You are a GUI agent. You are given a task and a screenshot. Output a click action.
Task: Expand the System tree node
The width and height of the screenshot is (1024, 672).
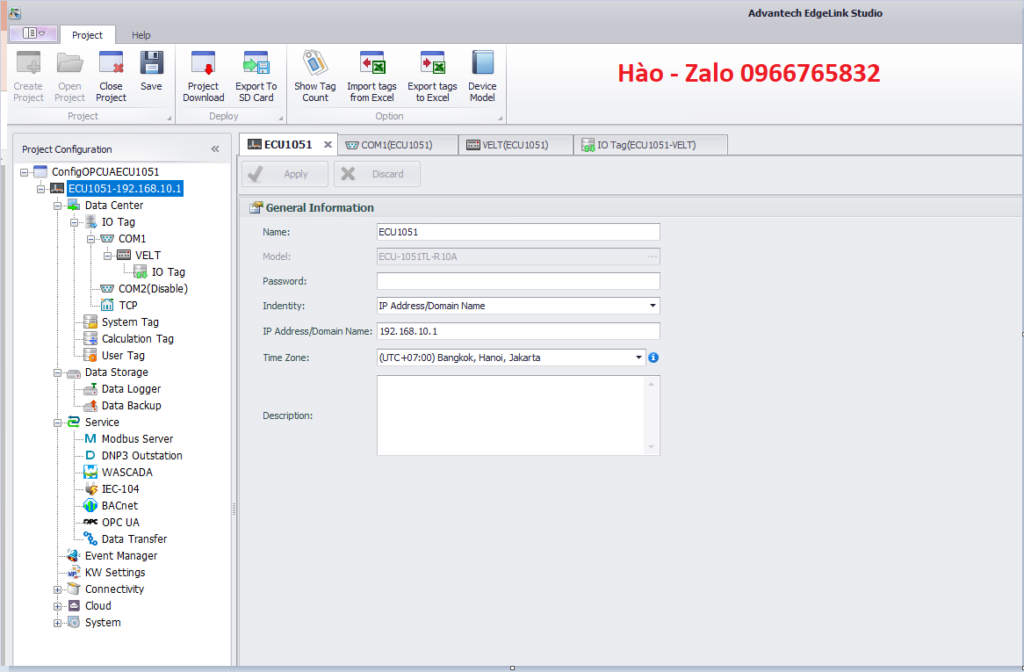coord(57,622)
